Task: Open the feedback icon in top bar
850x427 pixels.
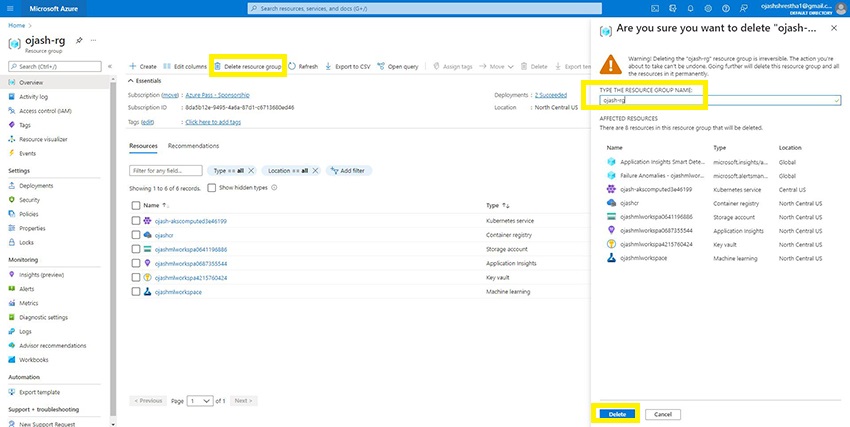Action: pos(743,9)
